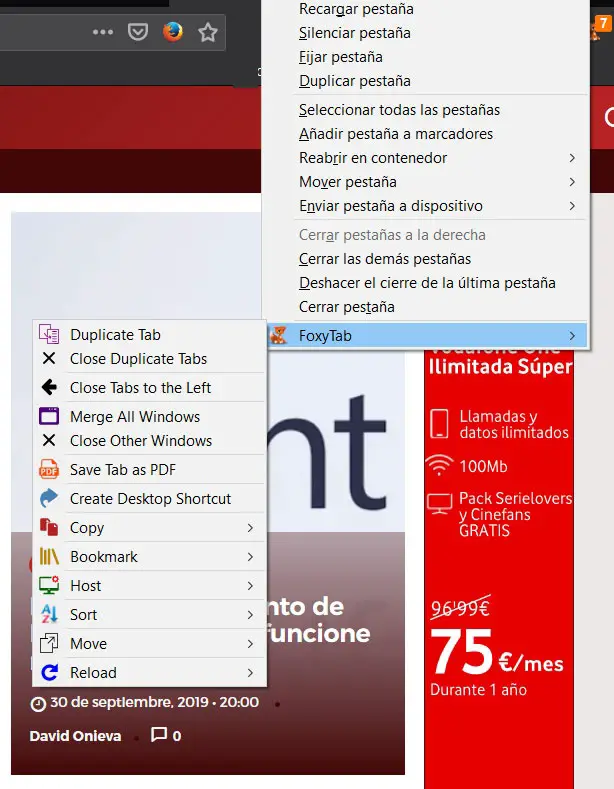Click the 100Mb wifi line in the ad
The width and height of the screenshot is (614, 789).
point(466,466)
